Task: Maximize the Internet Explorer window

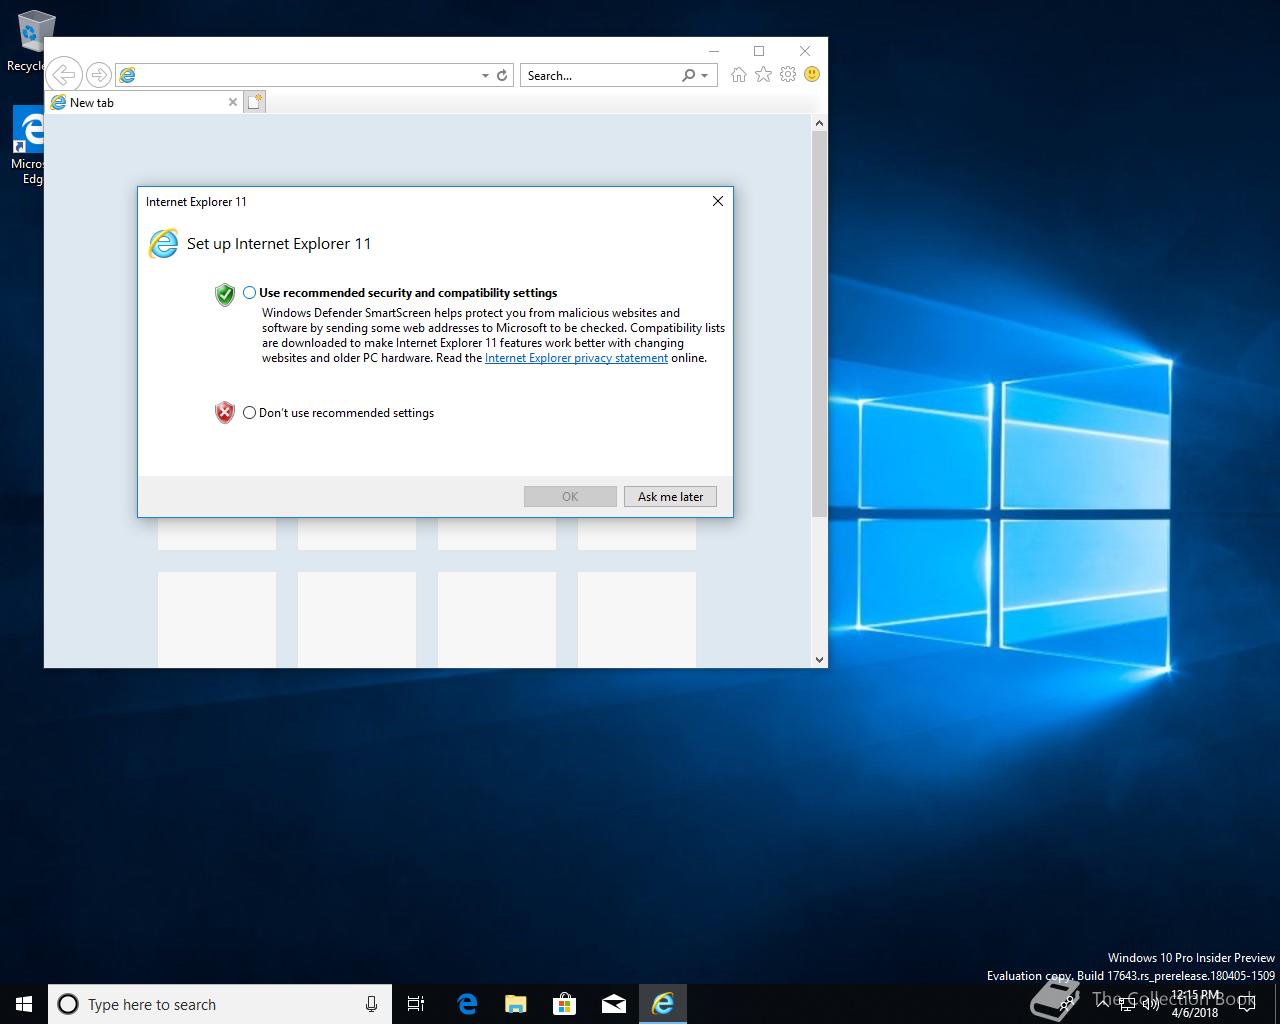Action: (x=759, y=51)
